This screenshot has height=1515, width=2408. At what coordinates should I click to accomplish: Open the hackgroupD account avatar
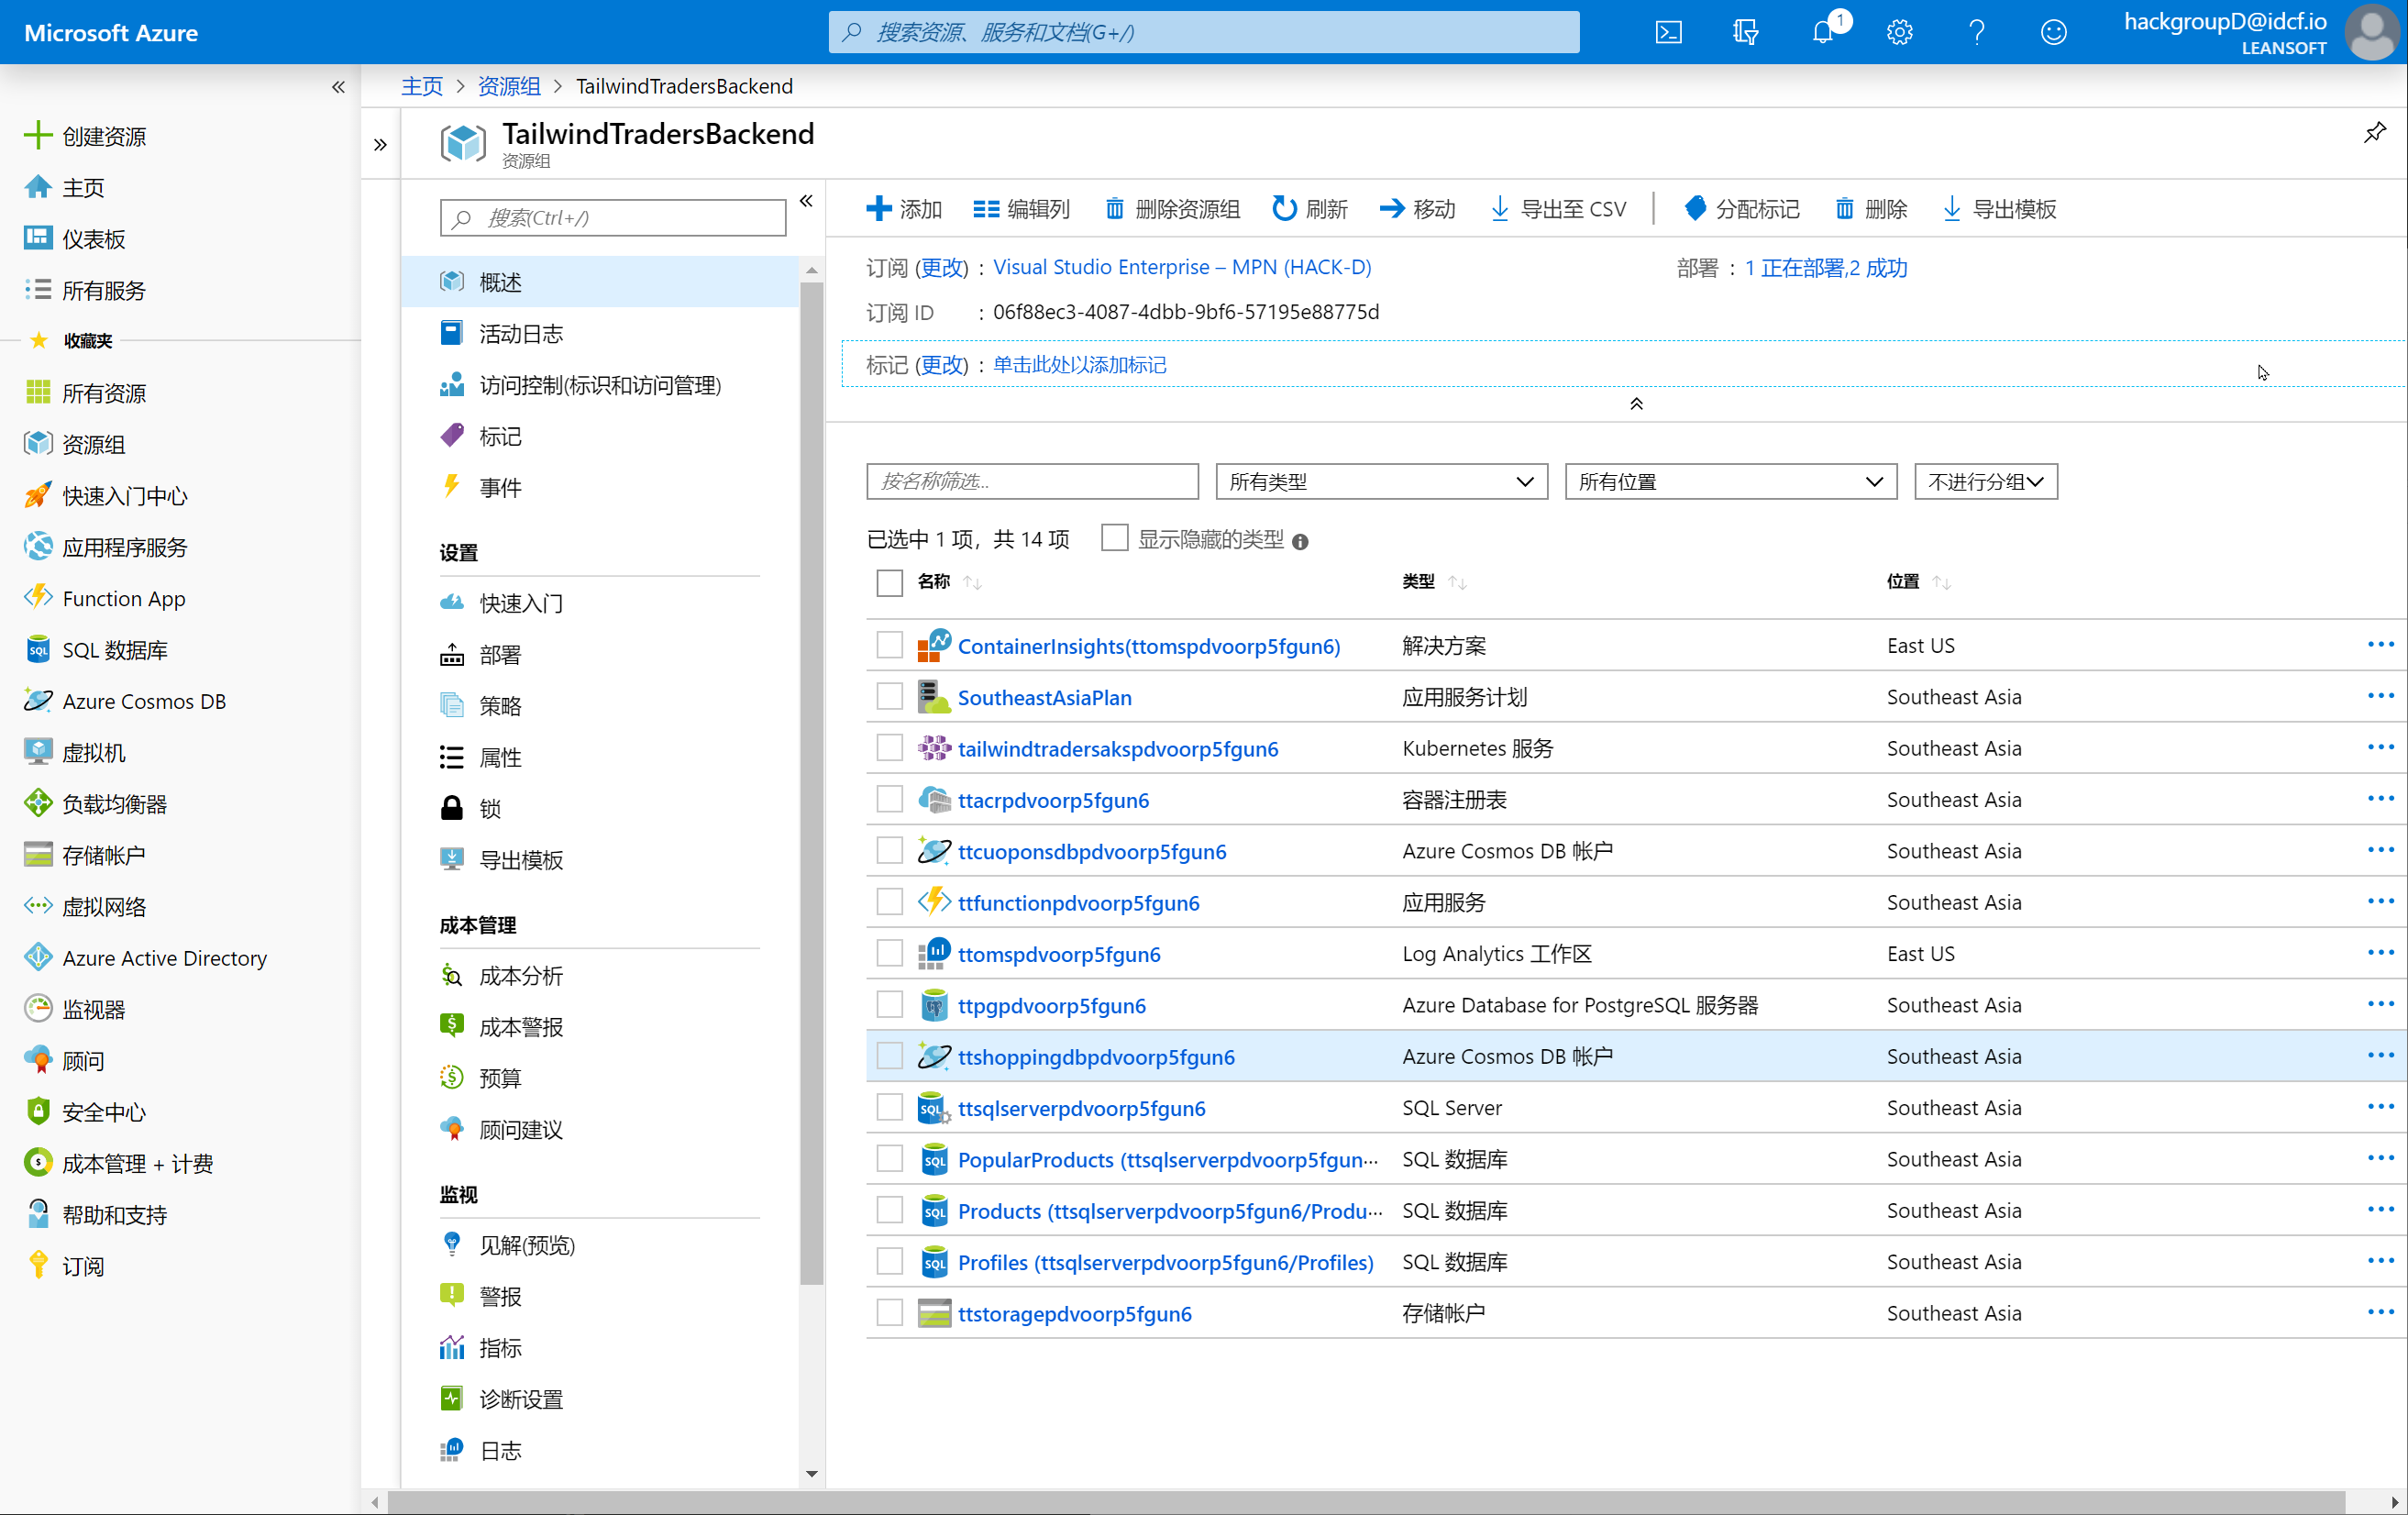2372,32
